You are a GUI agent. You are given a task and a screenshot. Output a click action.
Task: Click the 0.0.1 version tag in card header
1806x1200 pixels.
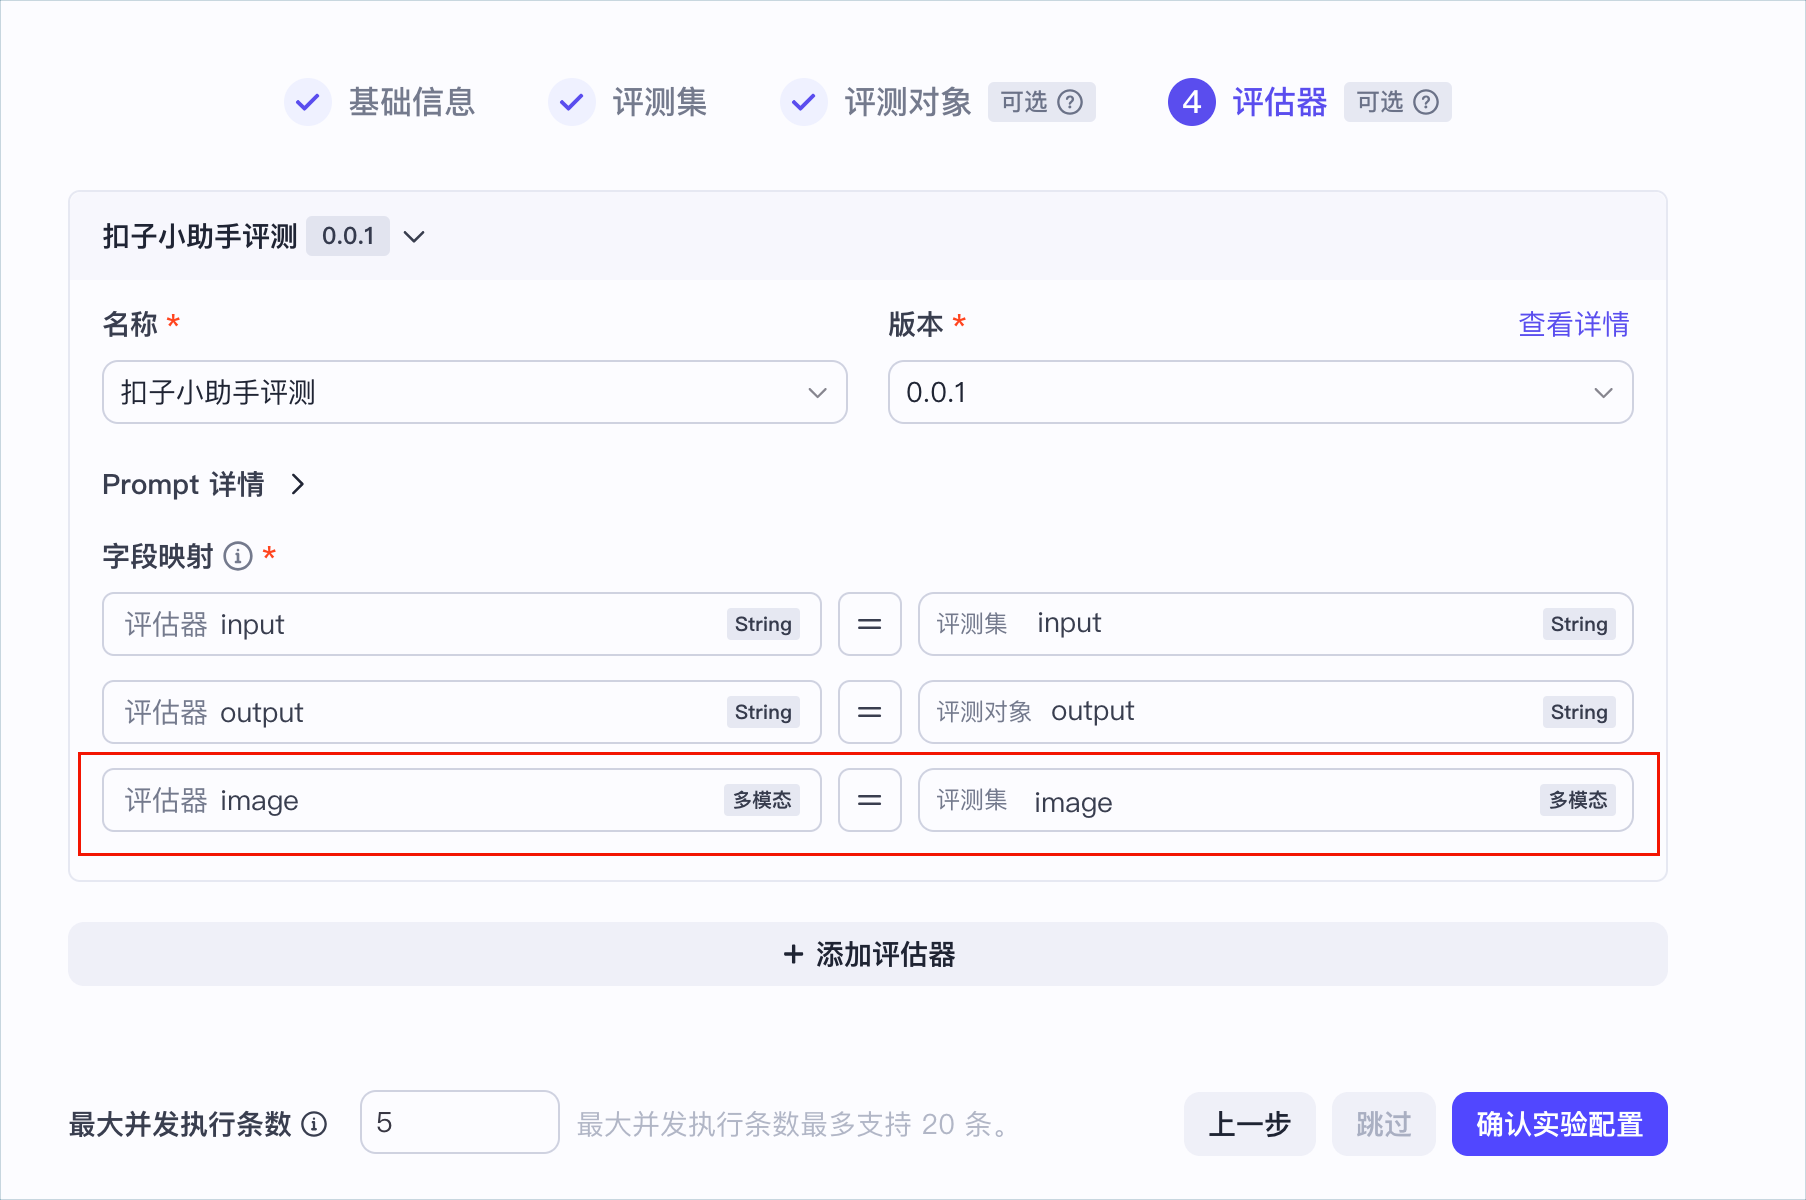(x=348, y=236)
